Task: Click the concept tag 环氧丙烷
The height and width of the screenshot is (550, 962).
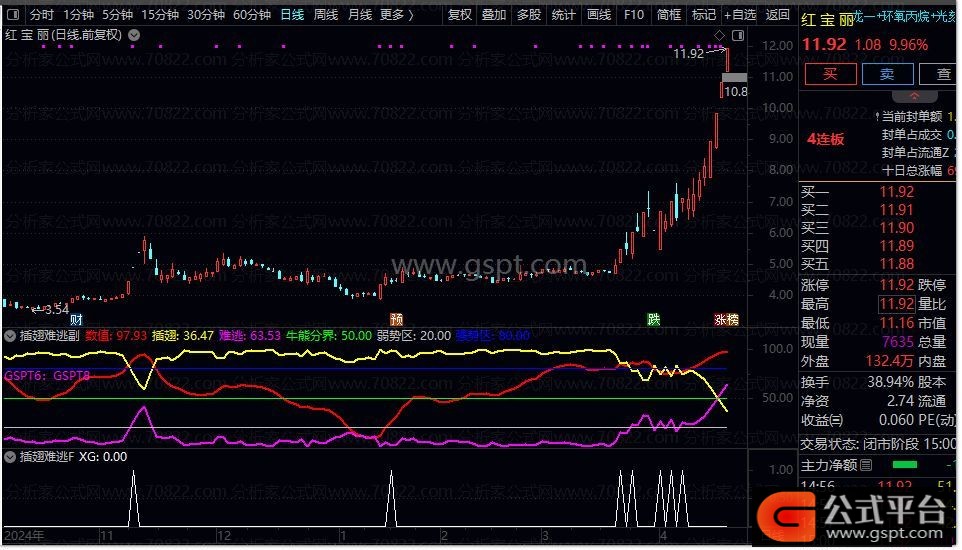Action: [x=903, y=17]
